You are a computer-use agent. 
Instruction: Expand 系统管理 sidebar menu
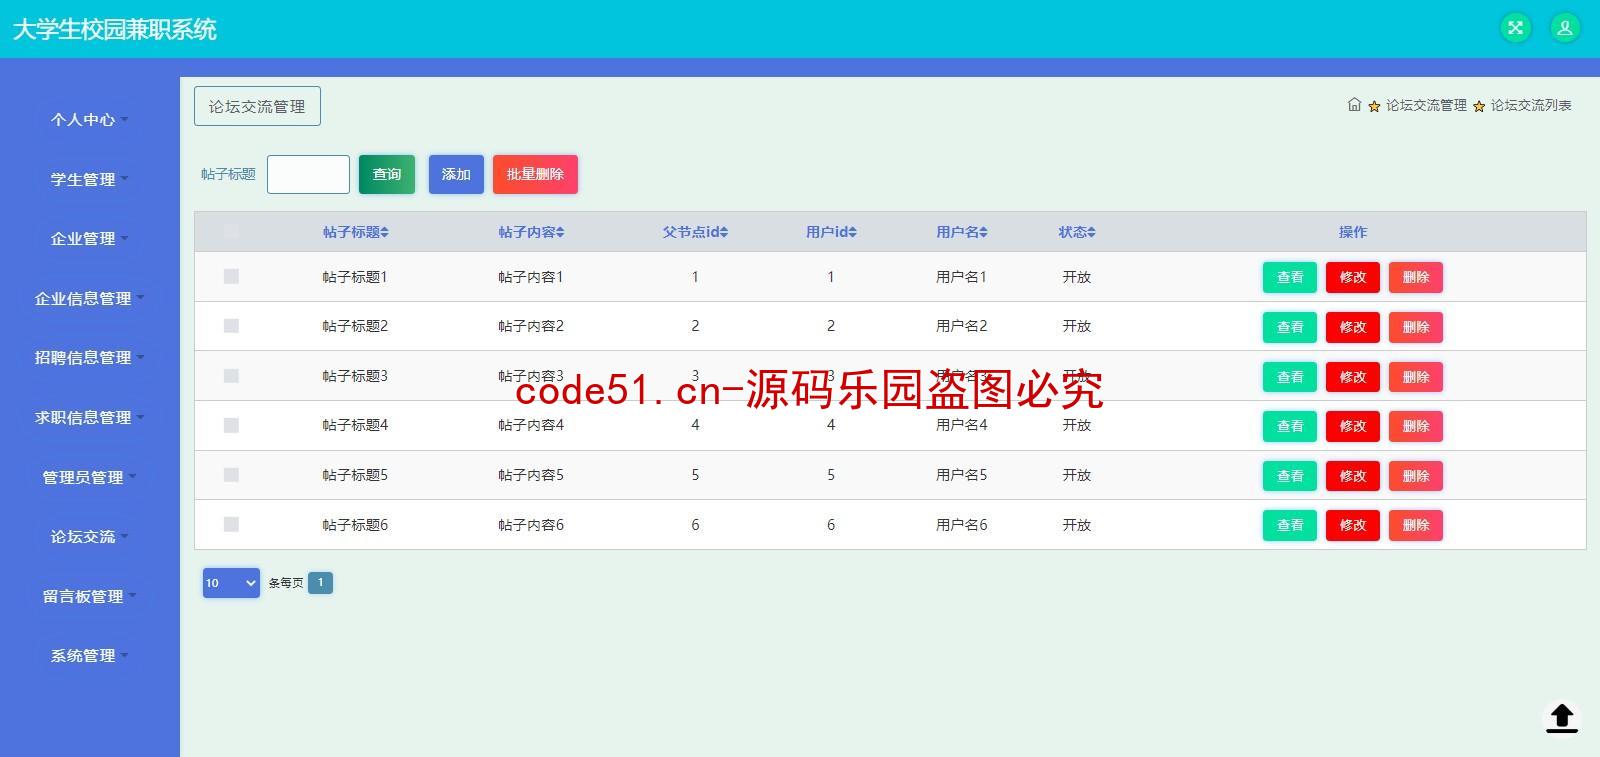[x=90, y=656]
